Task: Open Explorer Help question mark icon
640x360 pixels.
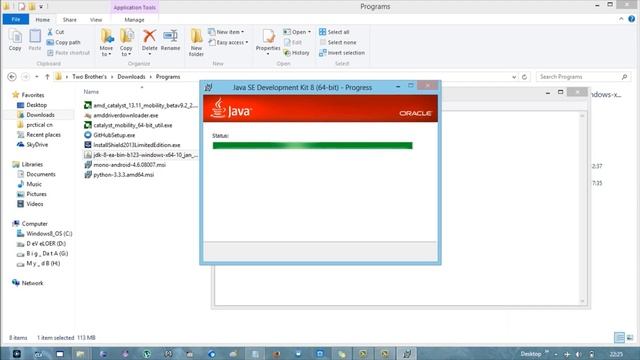Action: (x=631, y=19)
